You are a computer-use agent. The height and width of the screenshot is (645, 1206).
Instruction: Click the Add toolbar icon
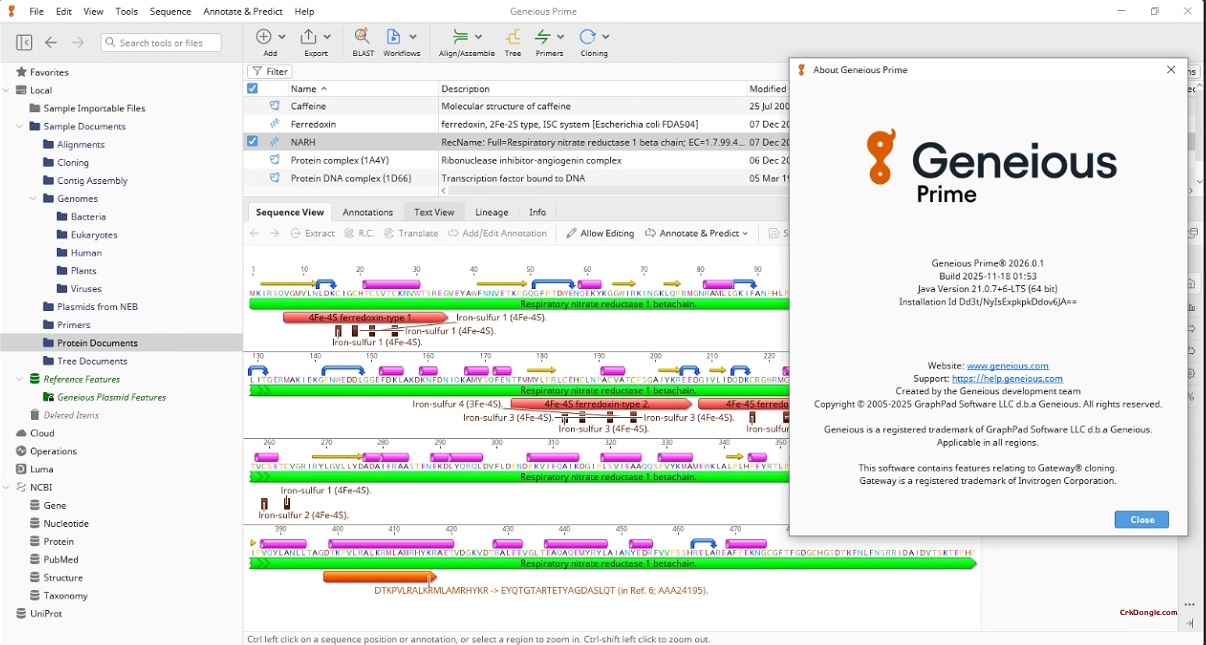265,37
